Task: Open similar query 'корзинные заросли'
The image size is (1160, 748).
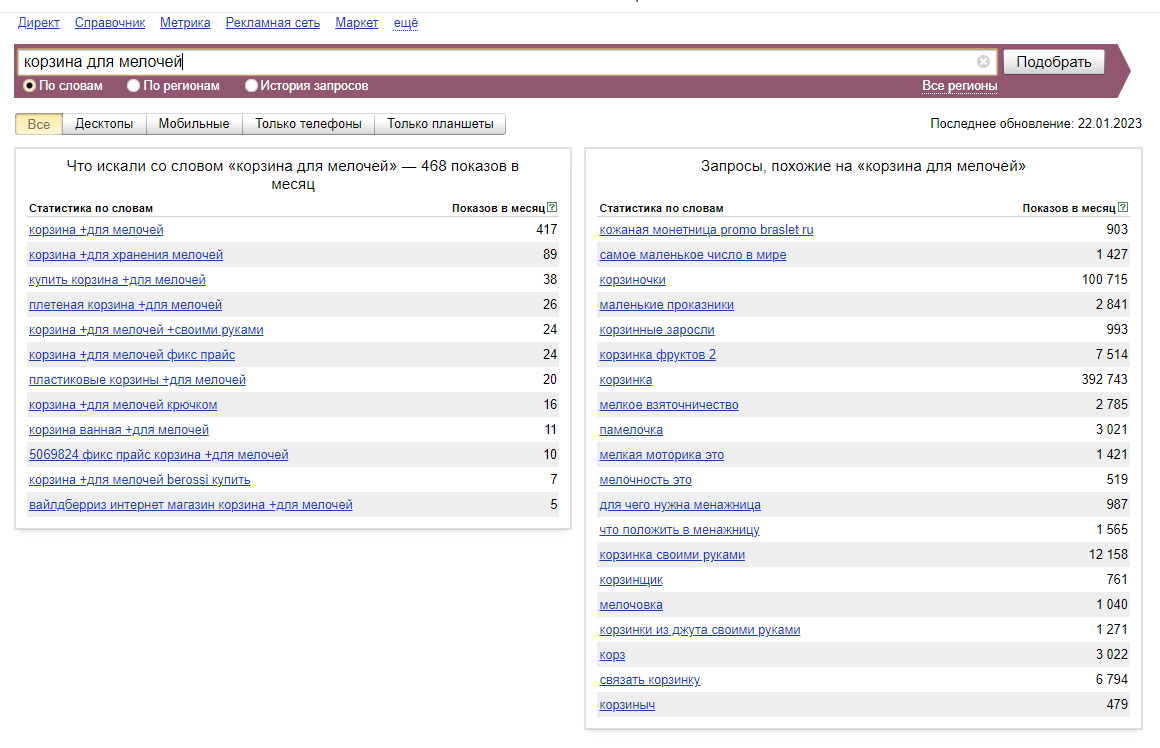Action: 656,330
